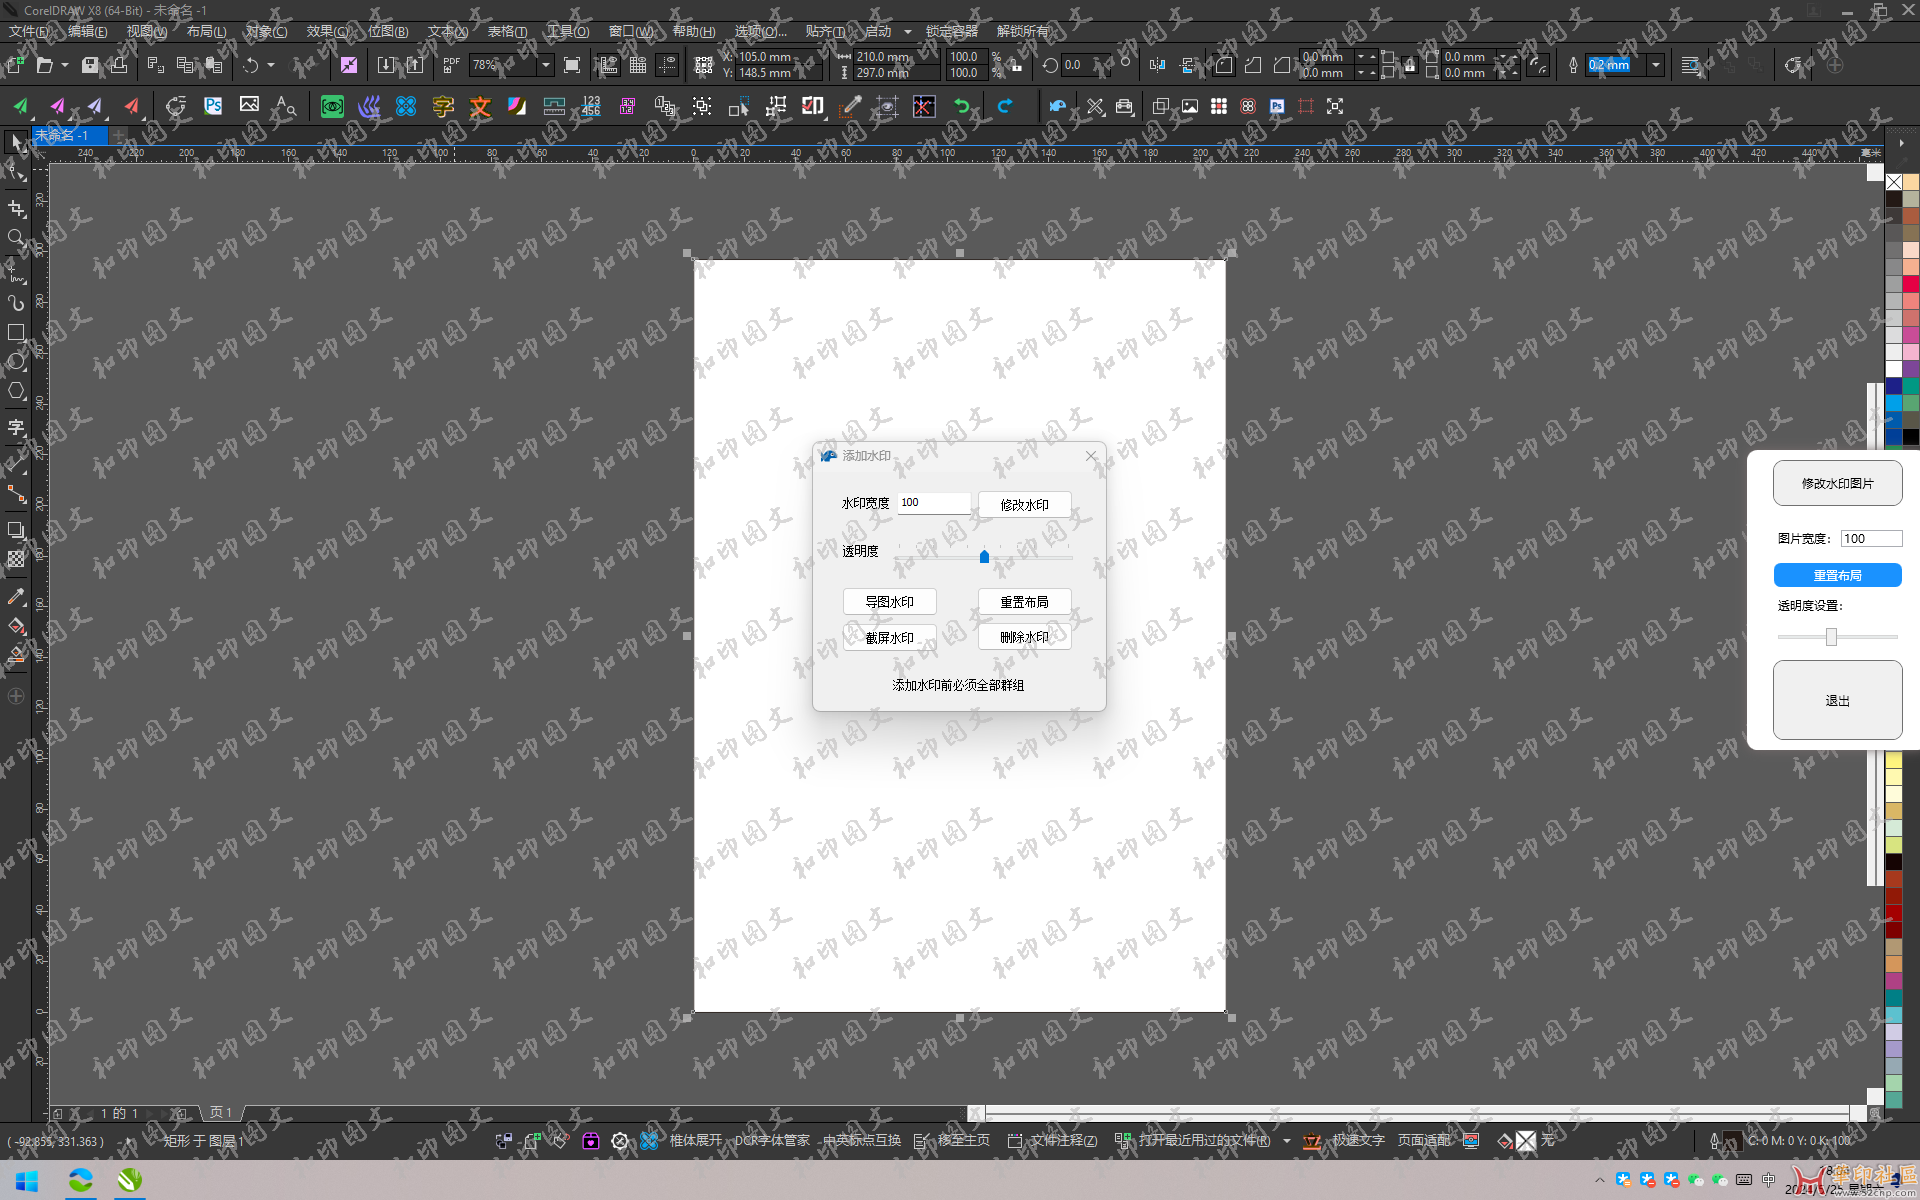Image resolution: width=1920 pixels, height=1200 pixels.
Task: Click the 修改水印图片 button in side panel
Action: pyautogui.click(x=1837, y=484)
